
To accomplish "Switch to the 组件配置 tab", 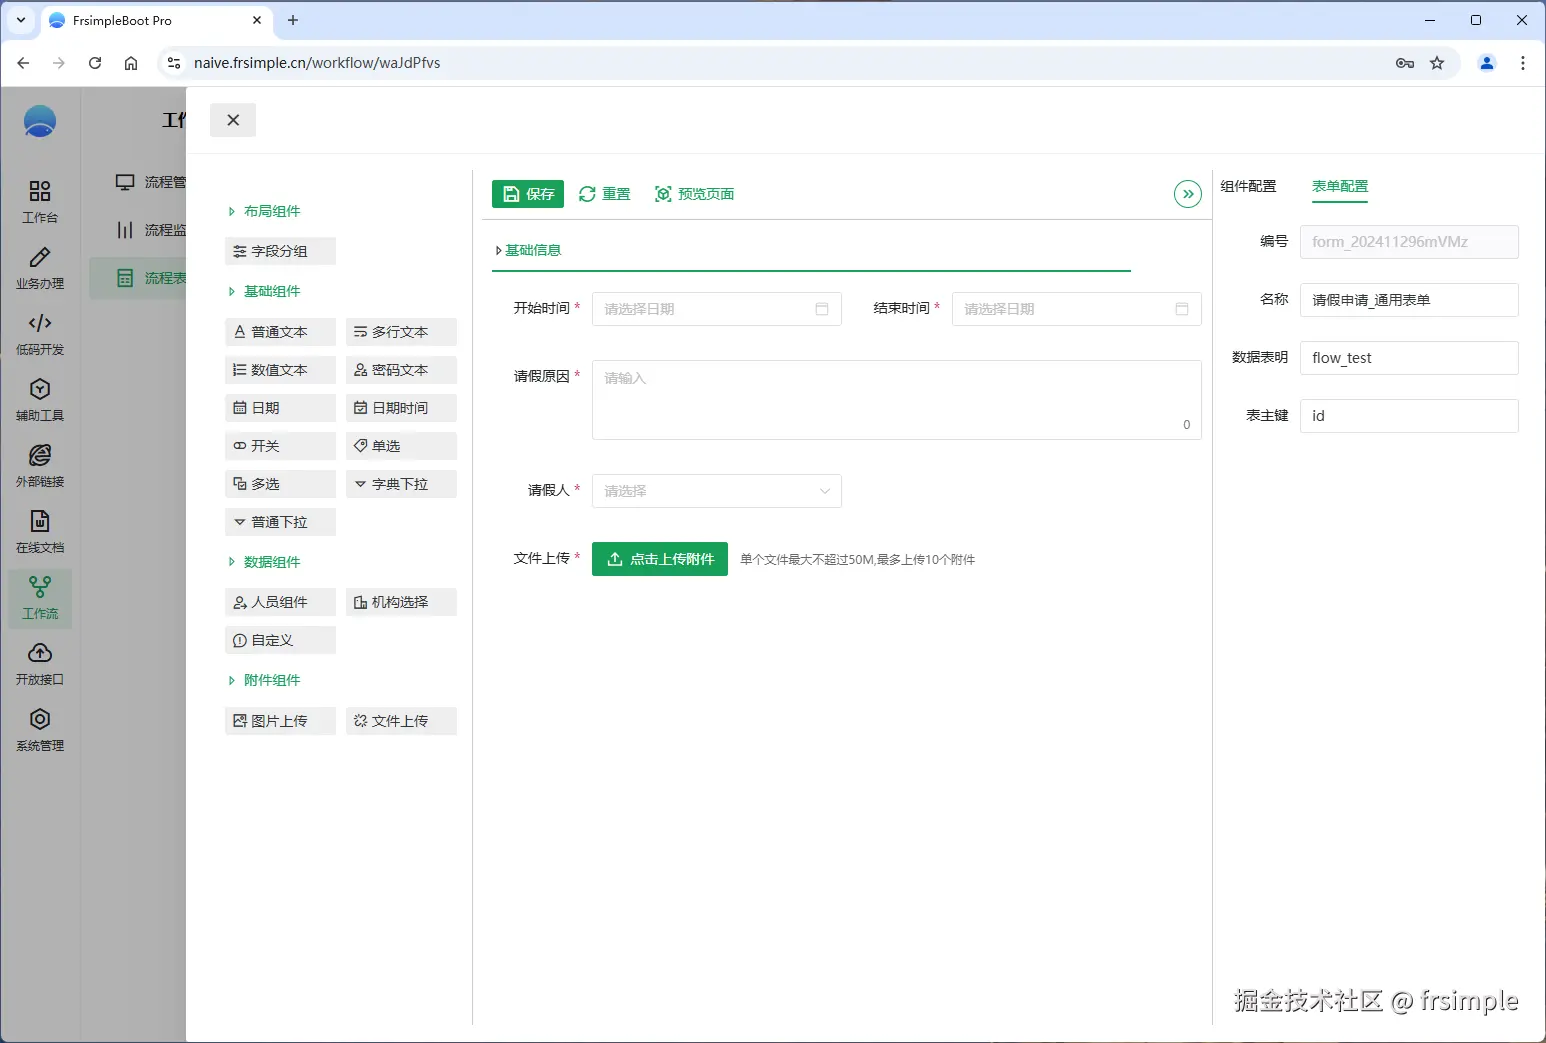I will [x=1249, y=186].
